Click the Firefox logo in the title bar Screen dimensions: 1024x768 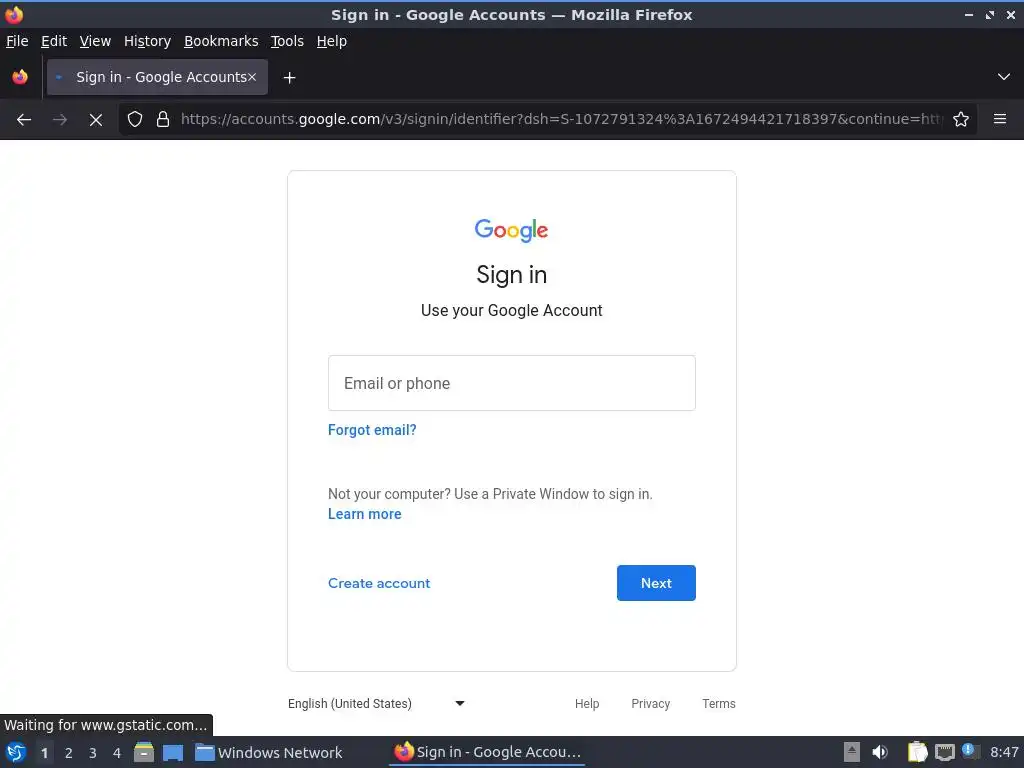[x=14, y=14]
